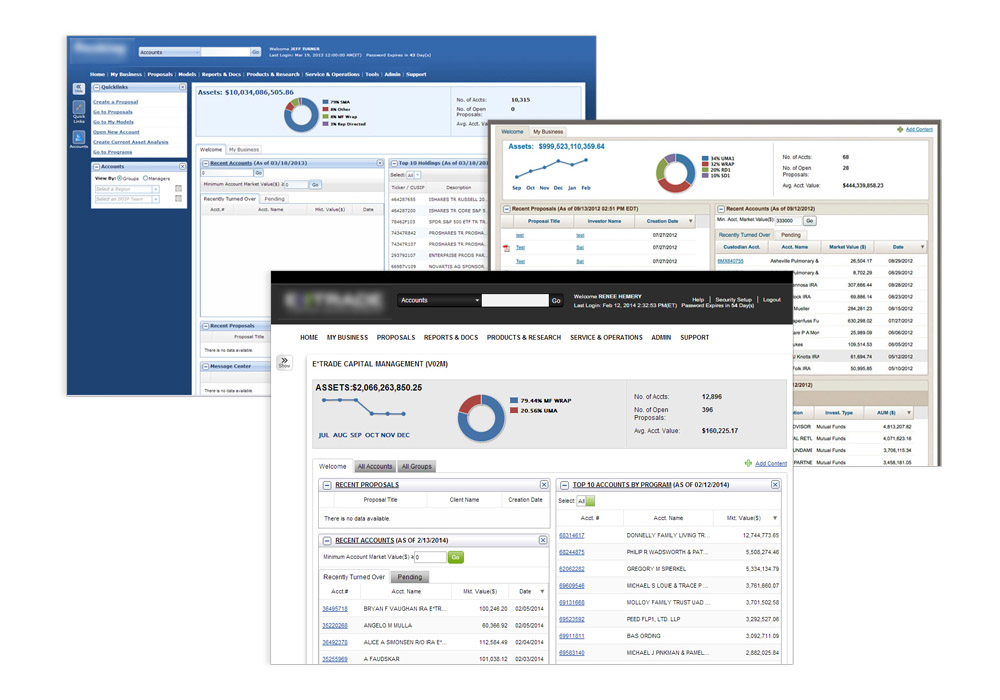Click the green plus icon beside E*TRADE Add Content
The image size is (1000, 700).
pos(748,463)
